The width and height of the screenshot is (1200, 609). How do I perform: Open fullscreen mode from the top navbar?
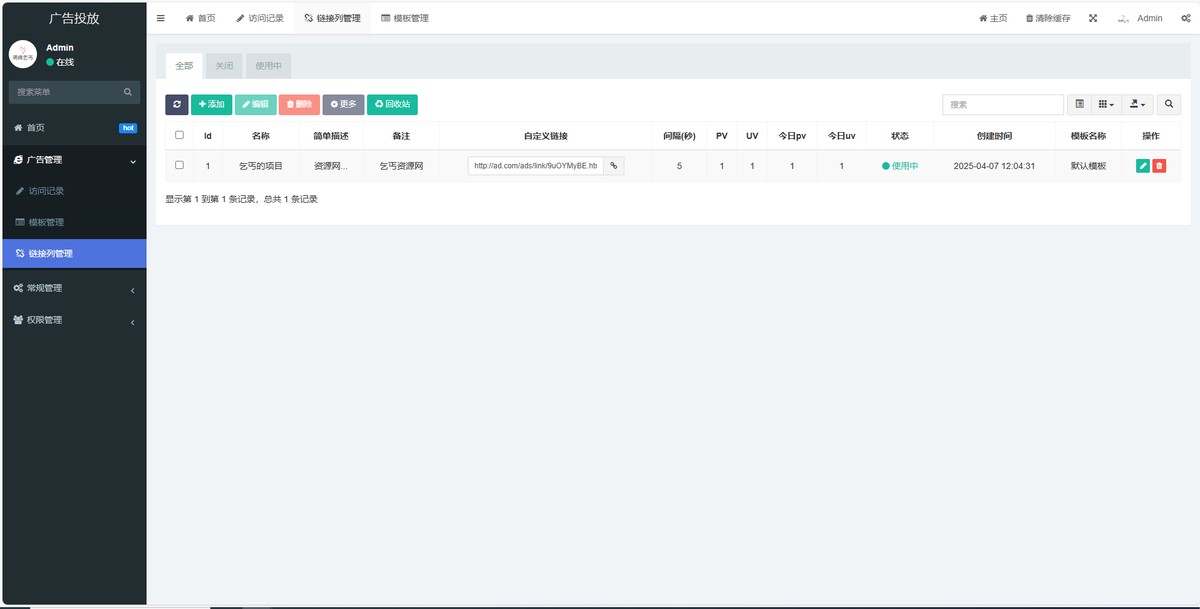pos(1092,17)
